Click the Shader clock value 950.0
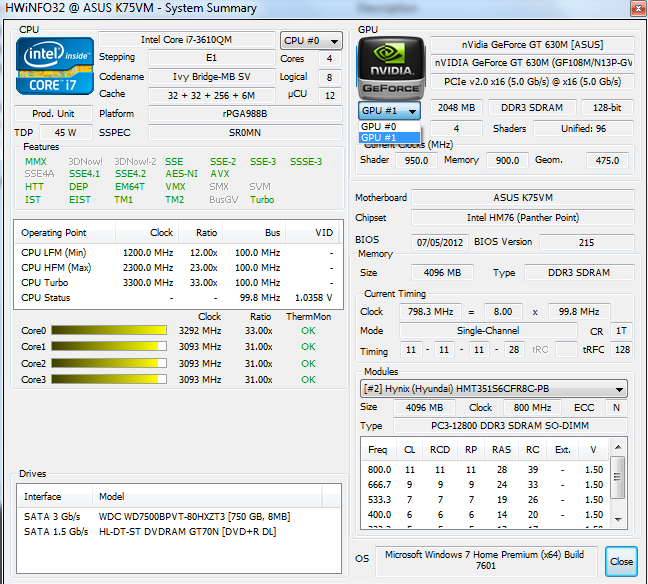The height and width of the screenshot is (584, 648). 416,160
